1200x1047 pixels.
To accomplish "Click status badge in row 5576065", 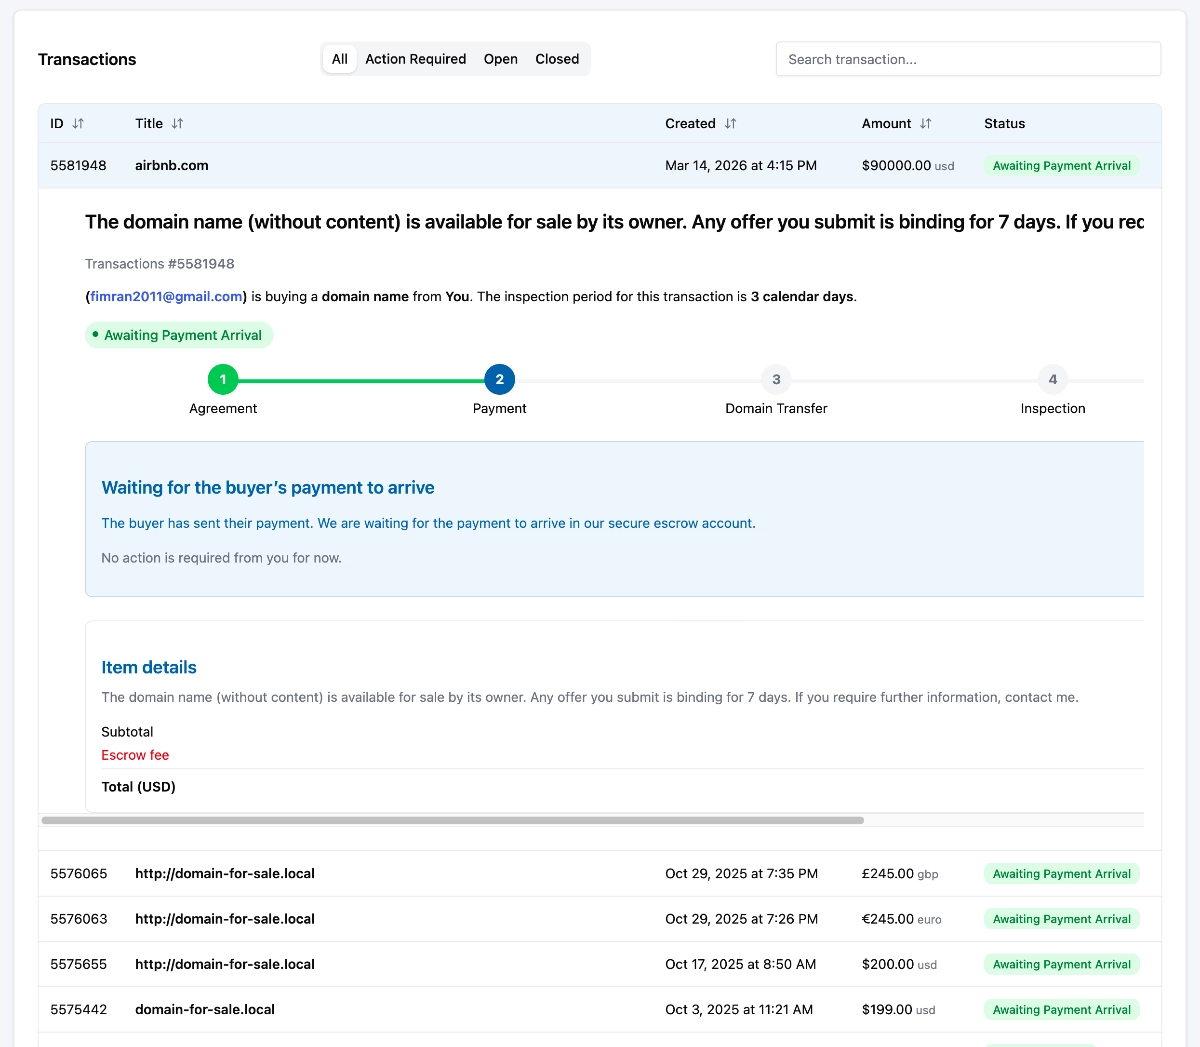I will [x=1061, y=874].
